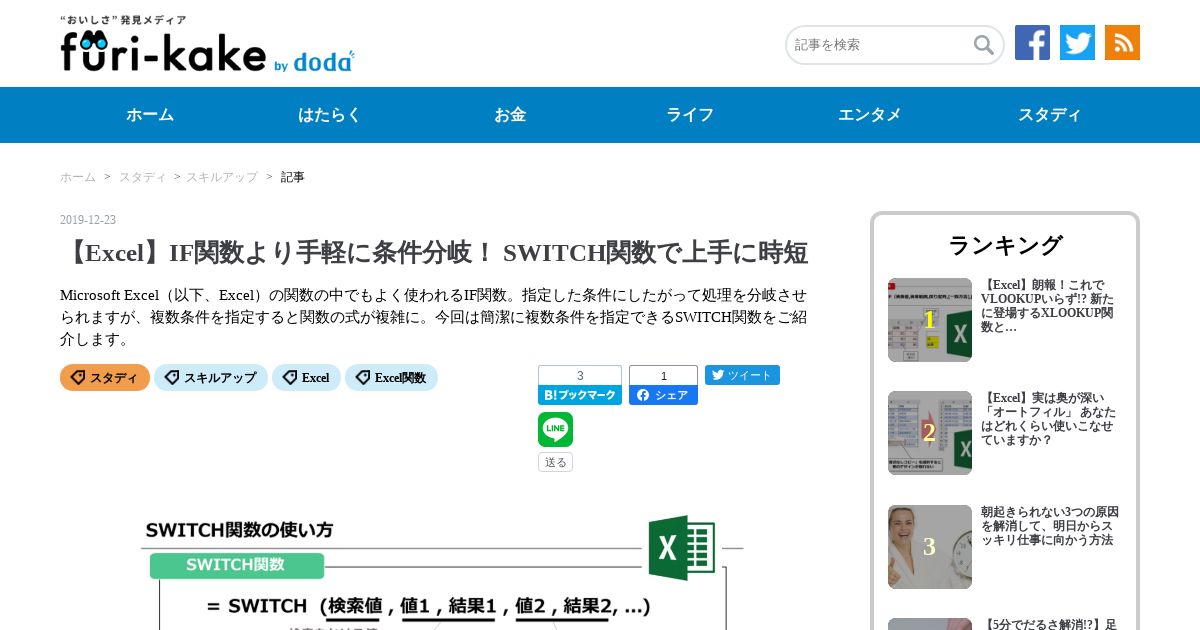Viewport: 1200px width, 630px height.
Task: Click the ランキング heading
Action: pos(1005,245)
